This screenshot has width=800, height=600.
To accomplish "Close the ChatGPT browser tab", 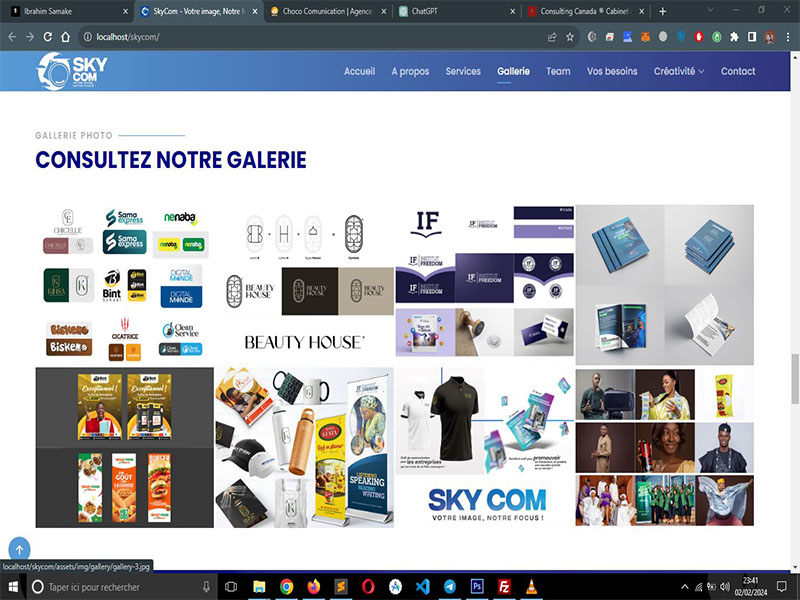I will pos(512,11).
